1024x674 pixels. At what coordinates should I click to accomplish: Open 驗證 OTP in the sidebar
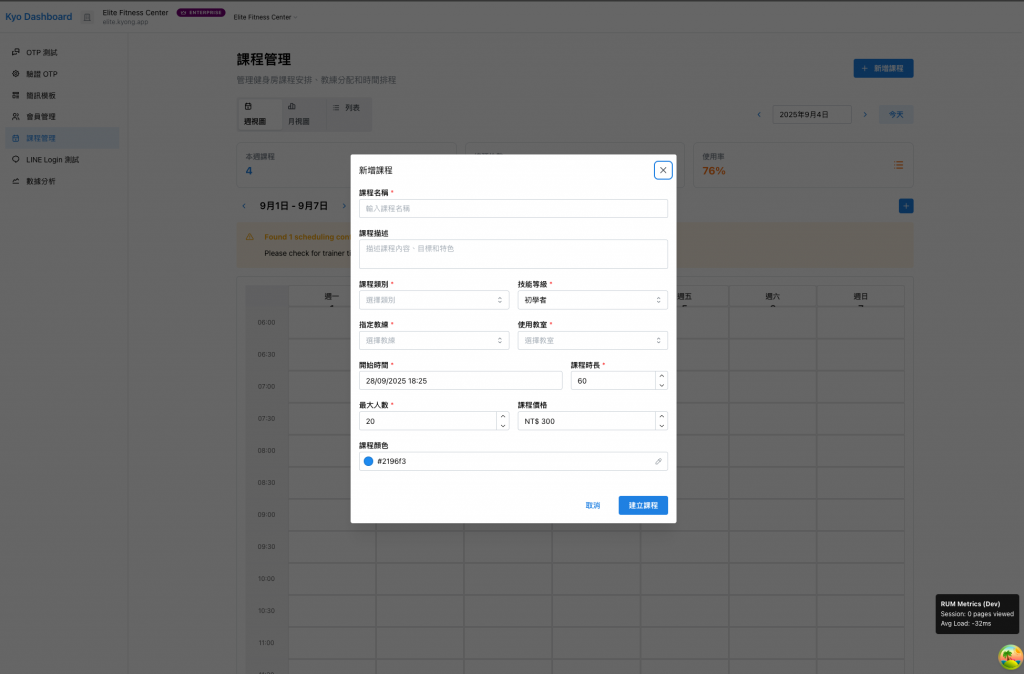[x=62, y=74]
